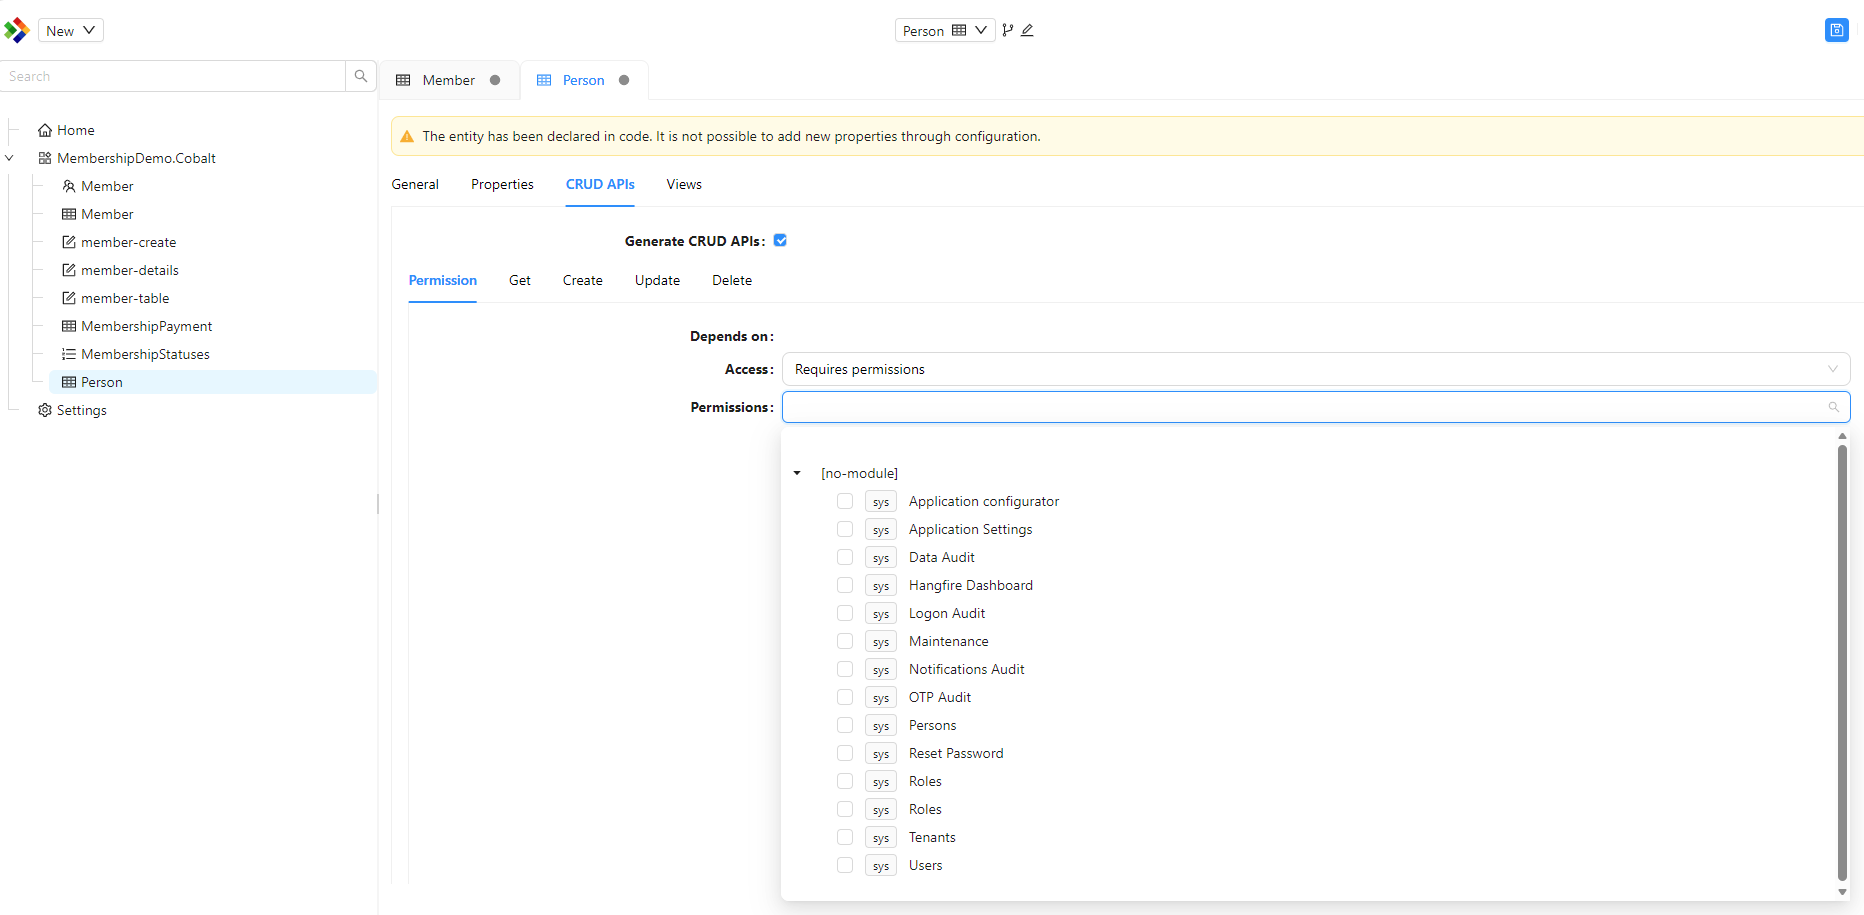Screen dimensions: 1864x915
Task: Collapse the [no-module] tree group
Action: 797,473
